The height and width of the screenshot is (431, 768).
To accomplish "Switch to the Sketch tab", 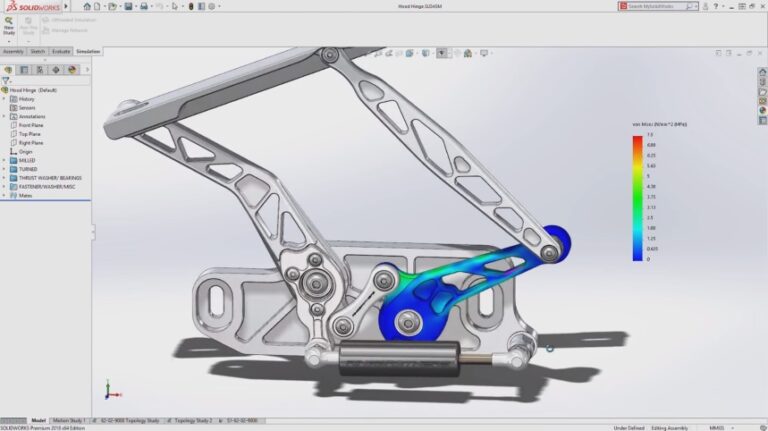I will tap(38, 51).
